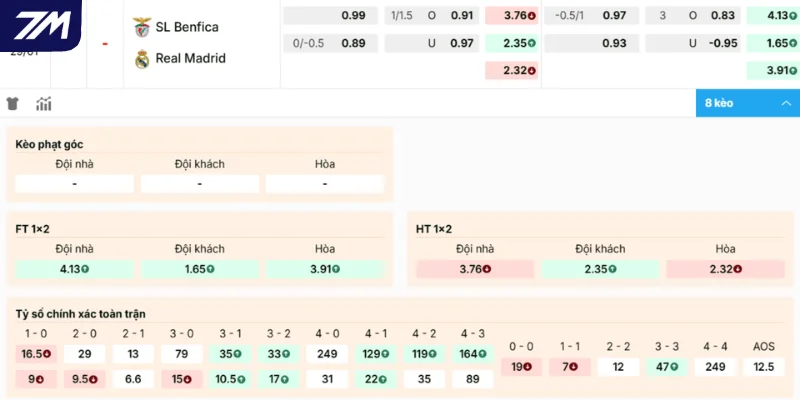
Task: Collapse the blue "8 kèo" panel
Action: click(x=747, y=103)
